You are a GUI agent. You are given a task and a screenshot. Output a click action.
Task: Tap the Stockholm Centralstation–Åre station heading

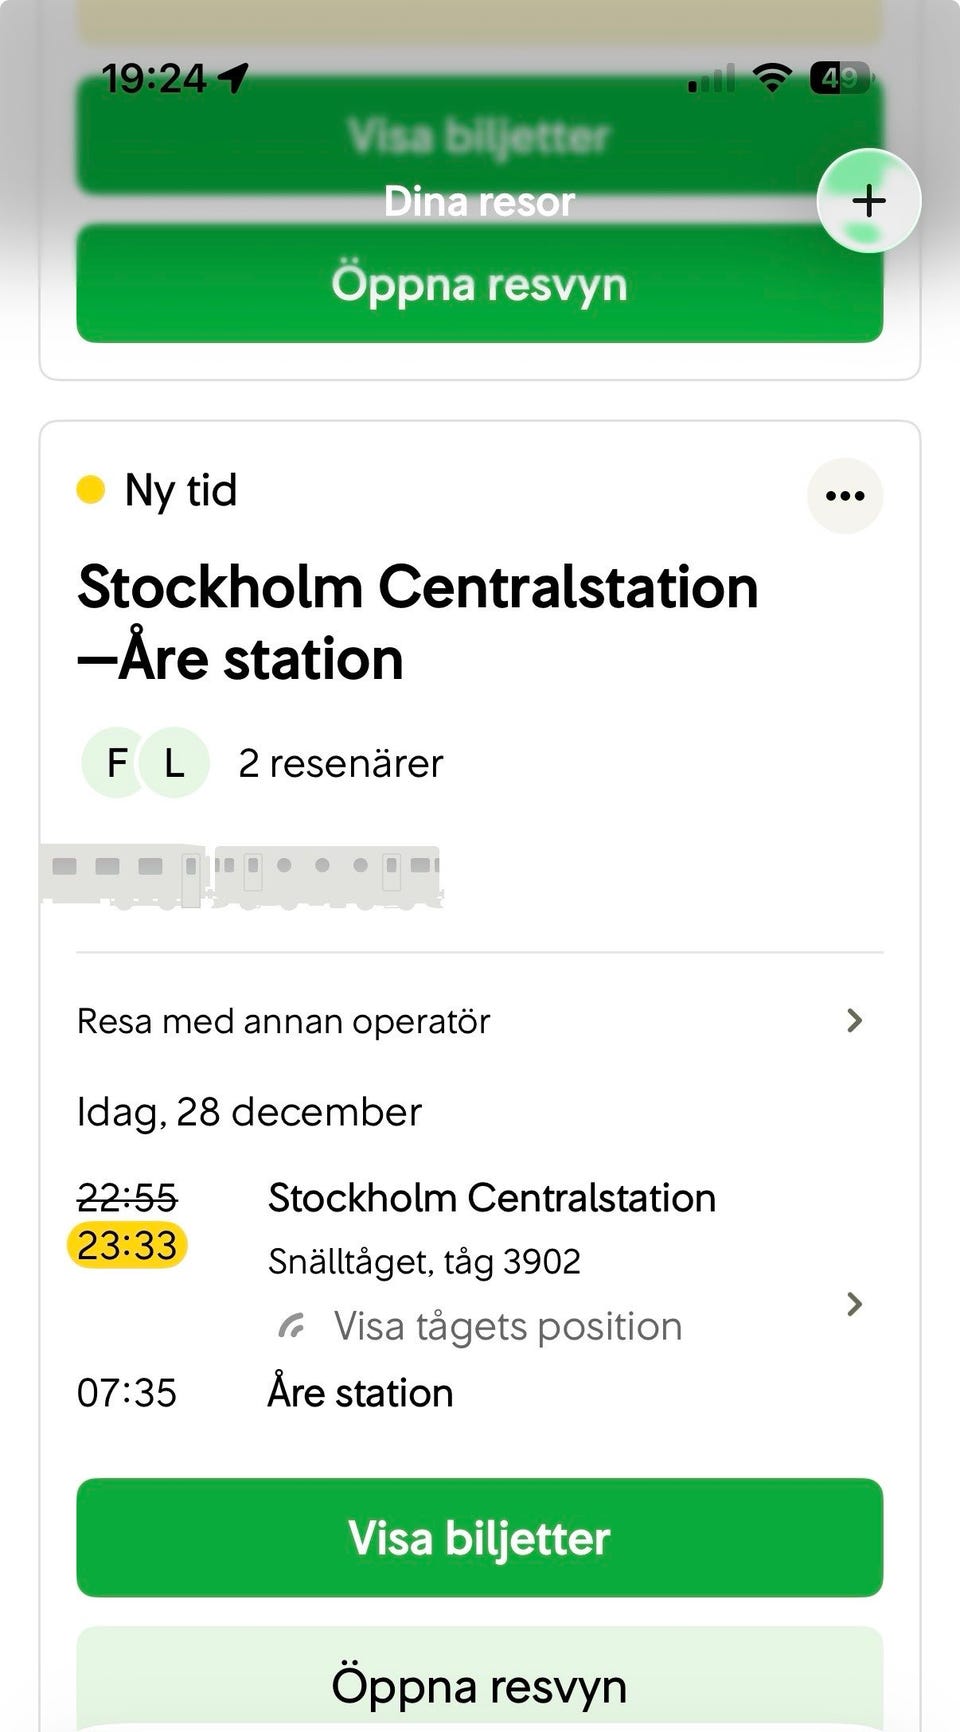[417, 622]
